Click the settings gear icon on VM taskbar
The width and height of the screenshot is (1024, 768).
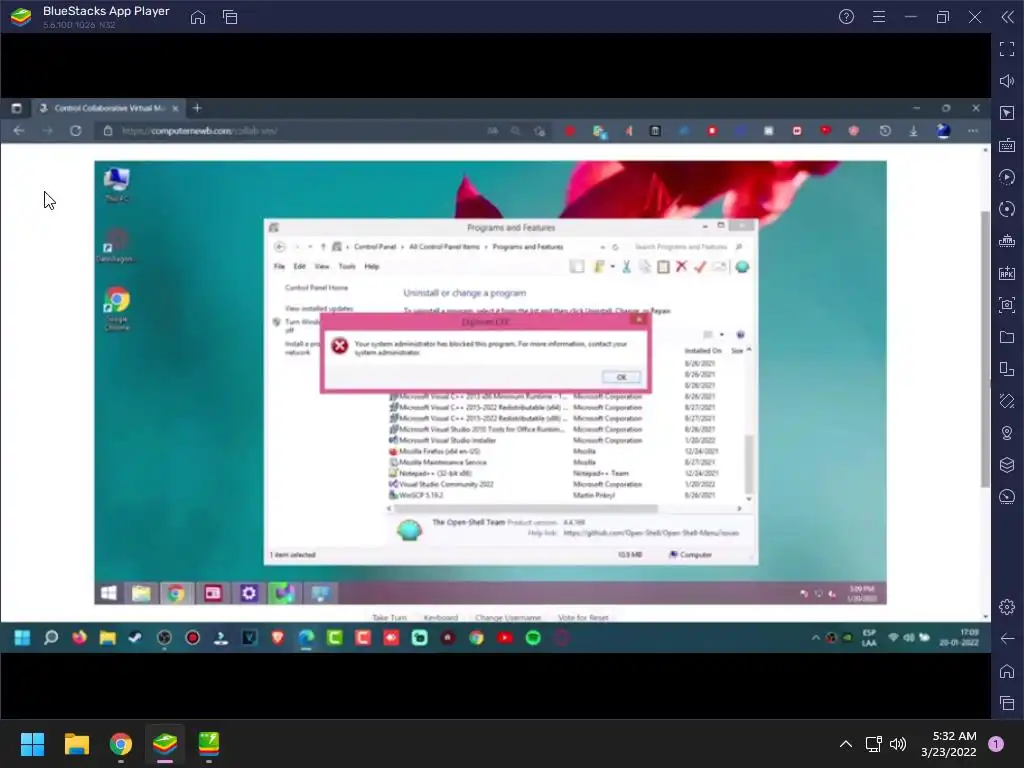tap(249, 593)
